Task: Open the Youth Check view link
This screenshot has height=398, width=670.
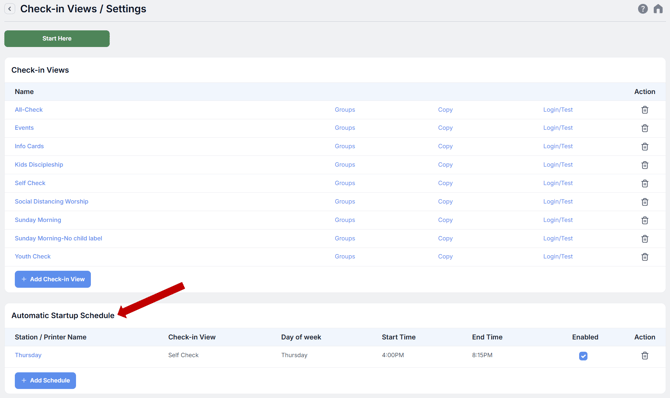Action: [32, 256]
